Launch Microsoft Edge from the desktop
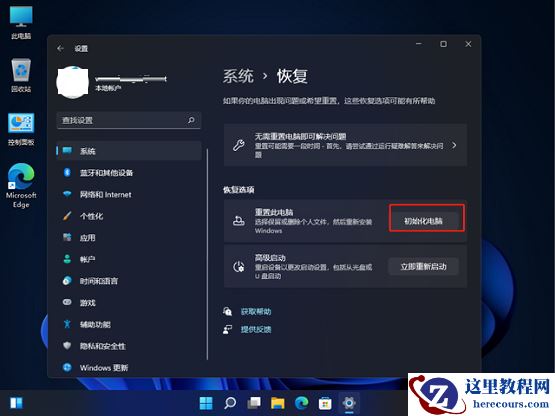The image size is (555, 416). click(x=21, y=186)
